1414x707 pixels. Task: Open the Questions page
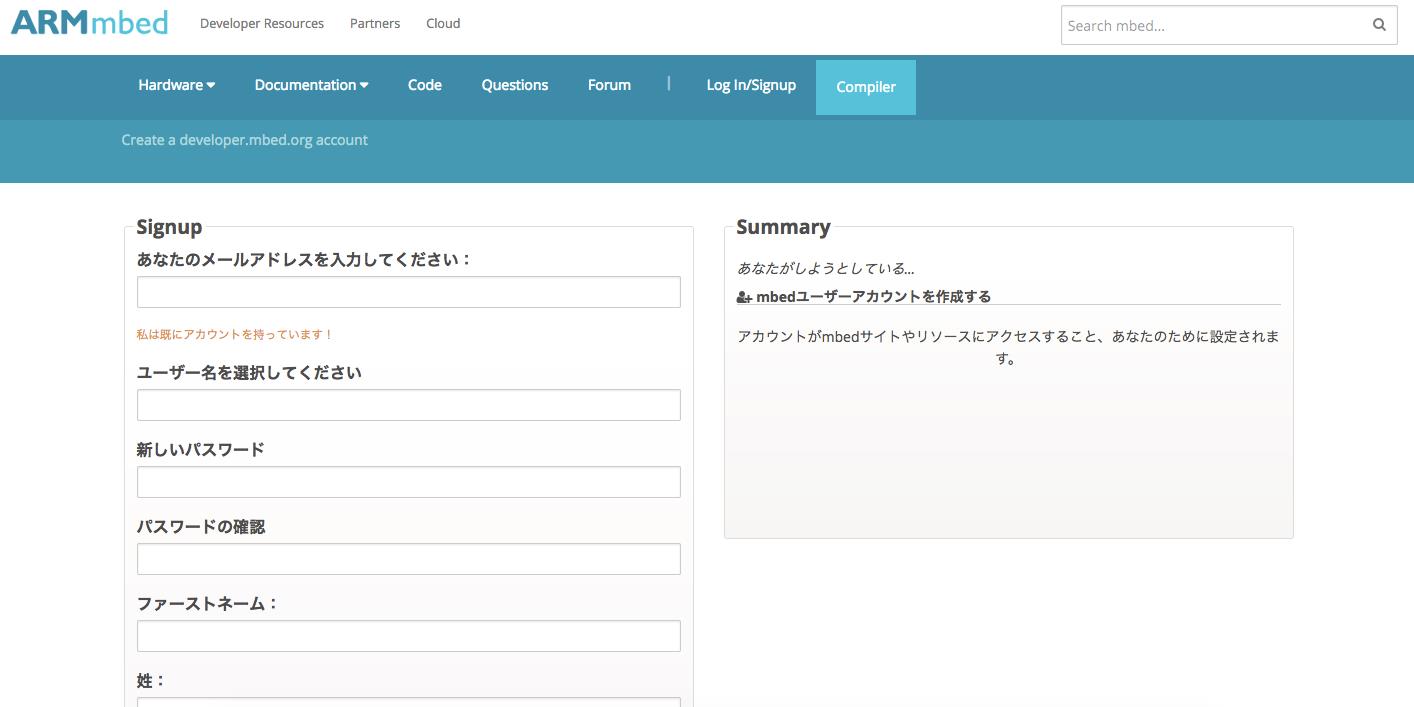515,85
